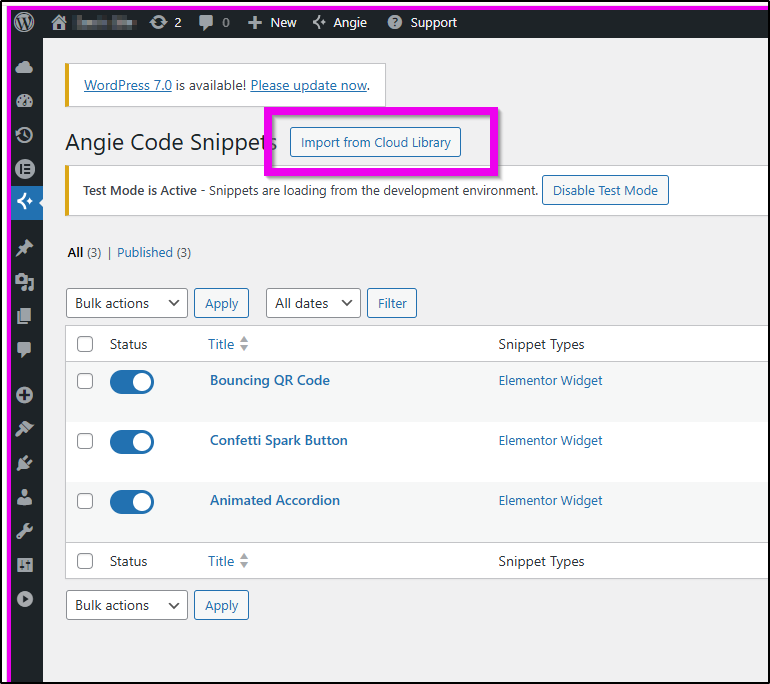Click the Filter button
770x684 pixels.
pos(392,303)
